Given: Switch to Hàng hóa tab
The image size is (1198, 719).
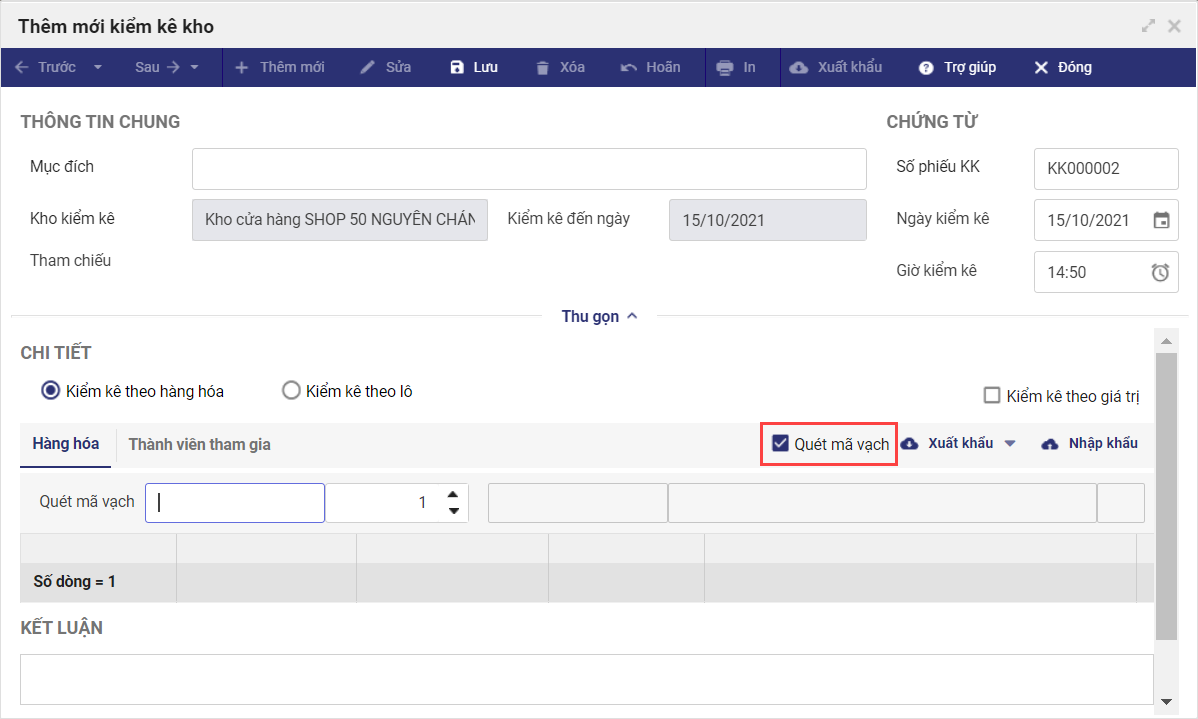Looking at the screenshot, I should (66, 444).
